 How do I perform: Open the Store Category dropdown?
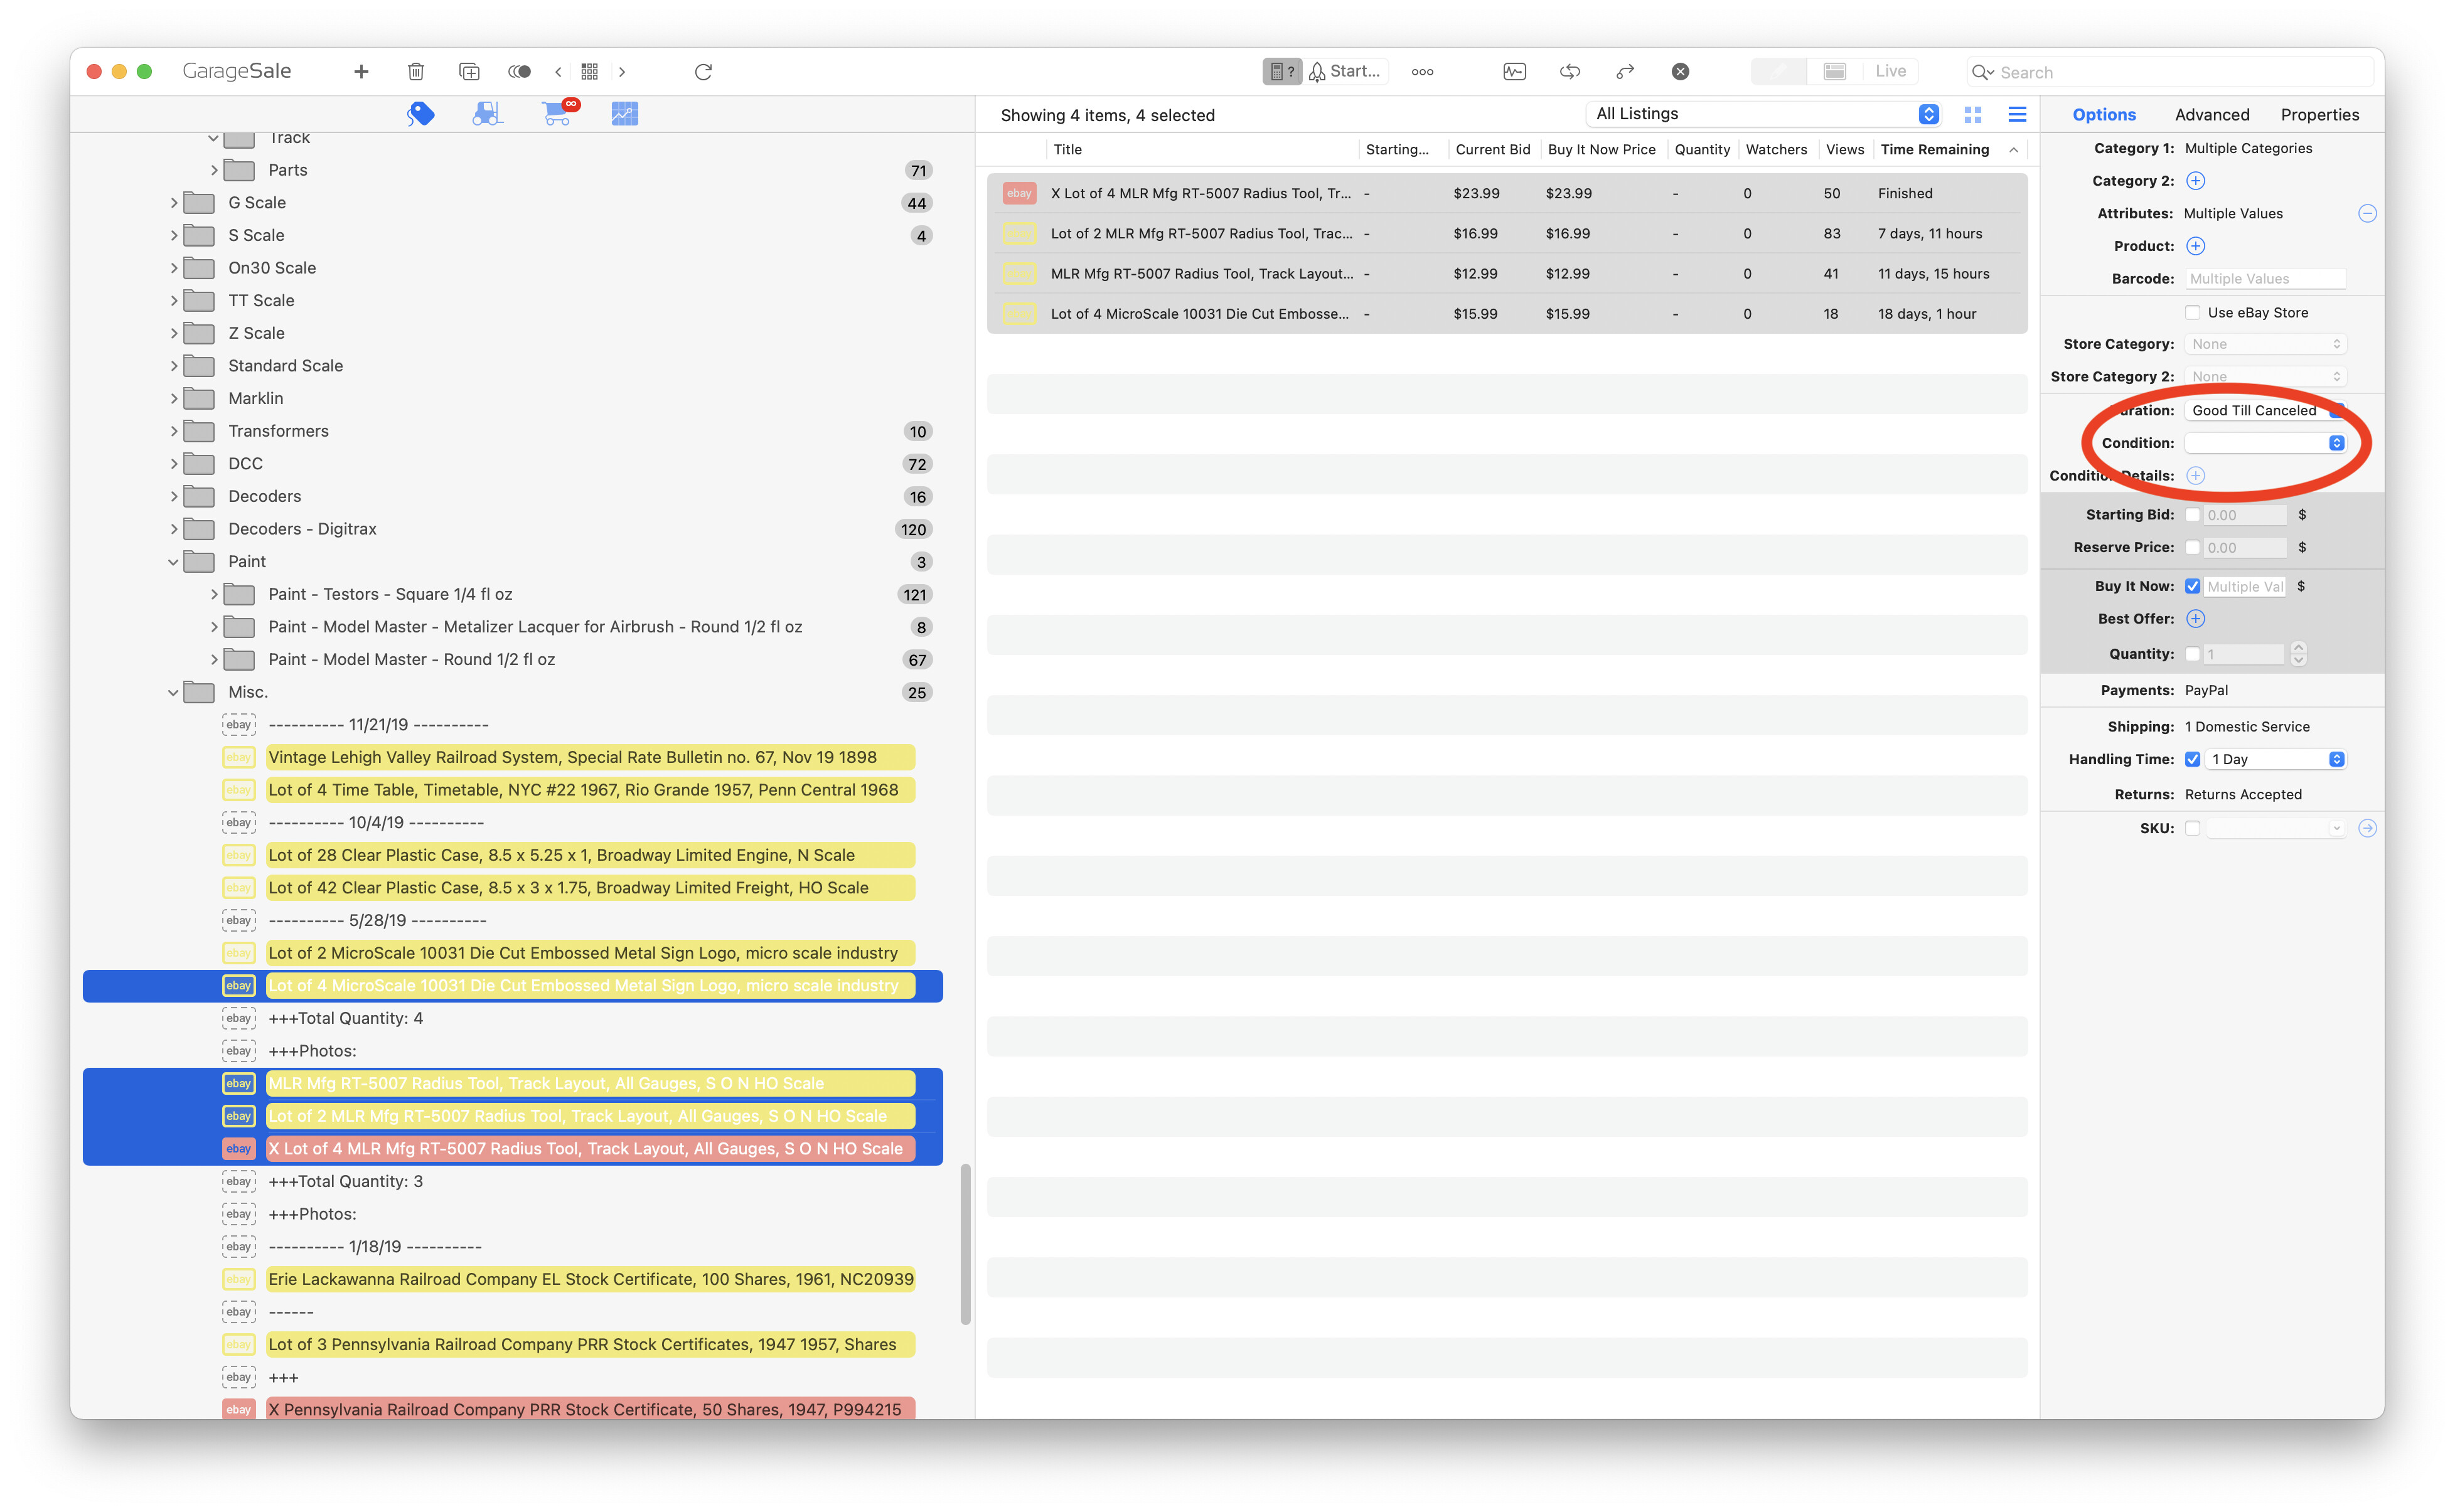[x=2264, y=344]
